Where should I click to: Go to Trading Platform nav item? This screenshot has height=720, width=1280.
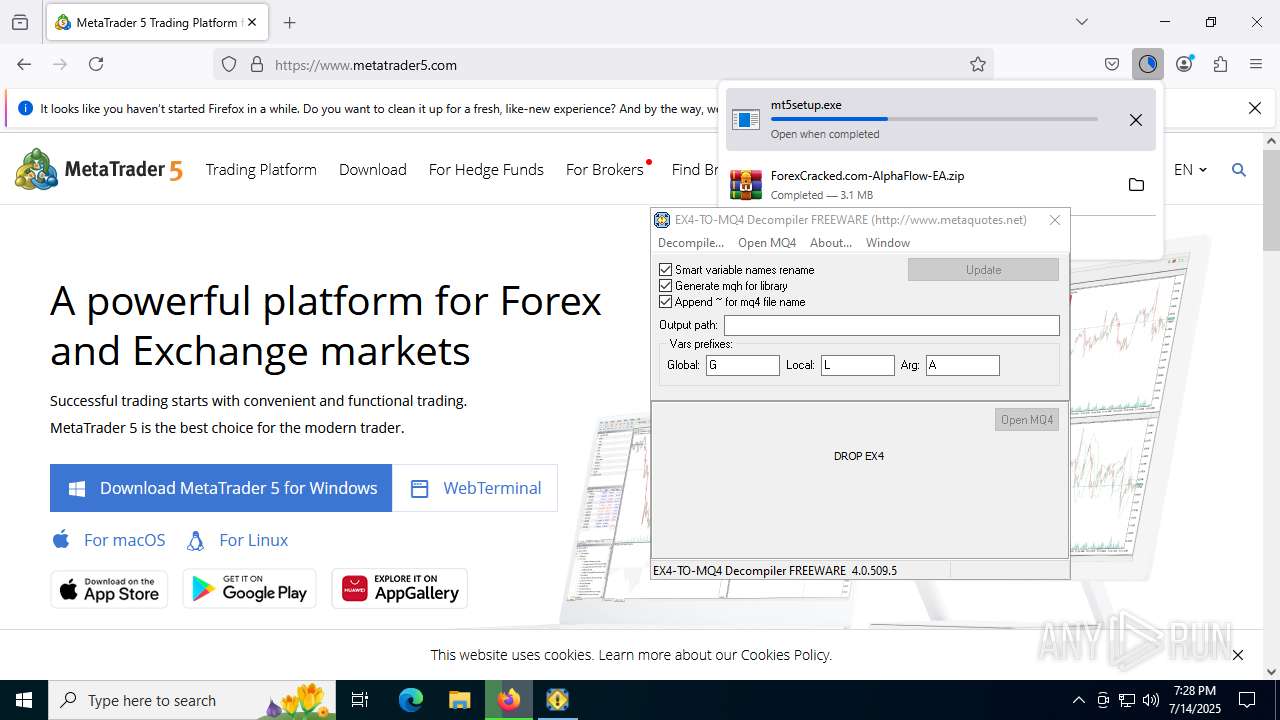coord(261,170)
